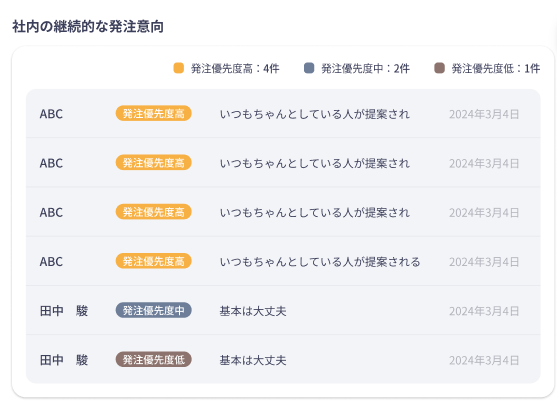Select the 発注優先度中：2件 legend label

tap(366, 68)
